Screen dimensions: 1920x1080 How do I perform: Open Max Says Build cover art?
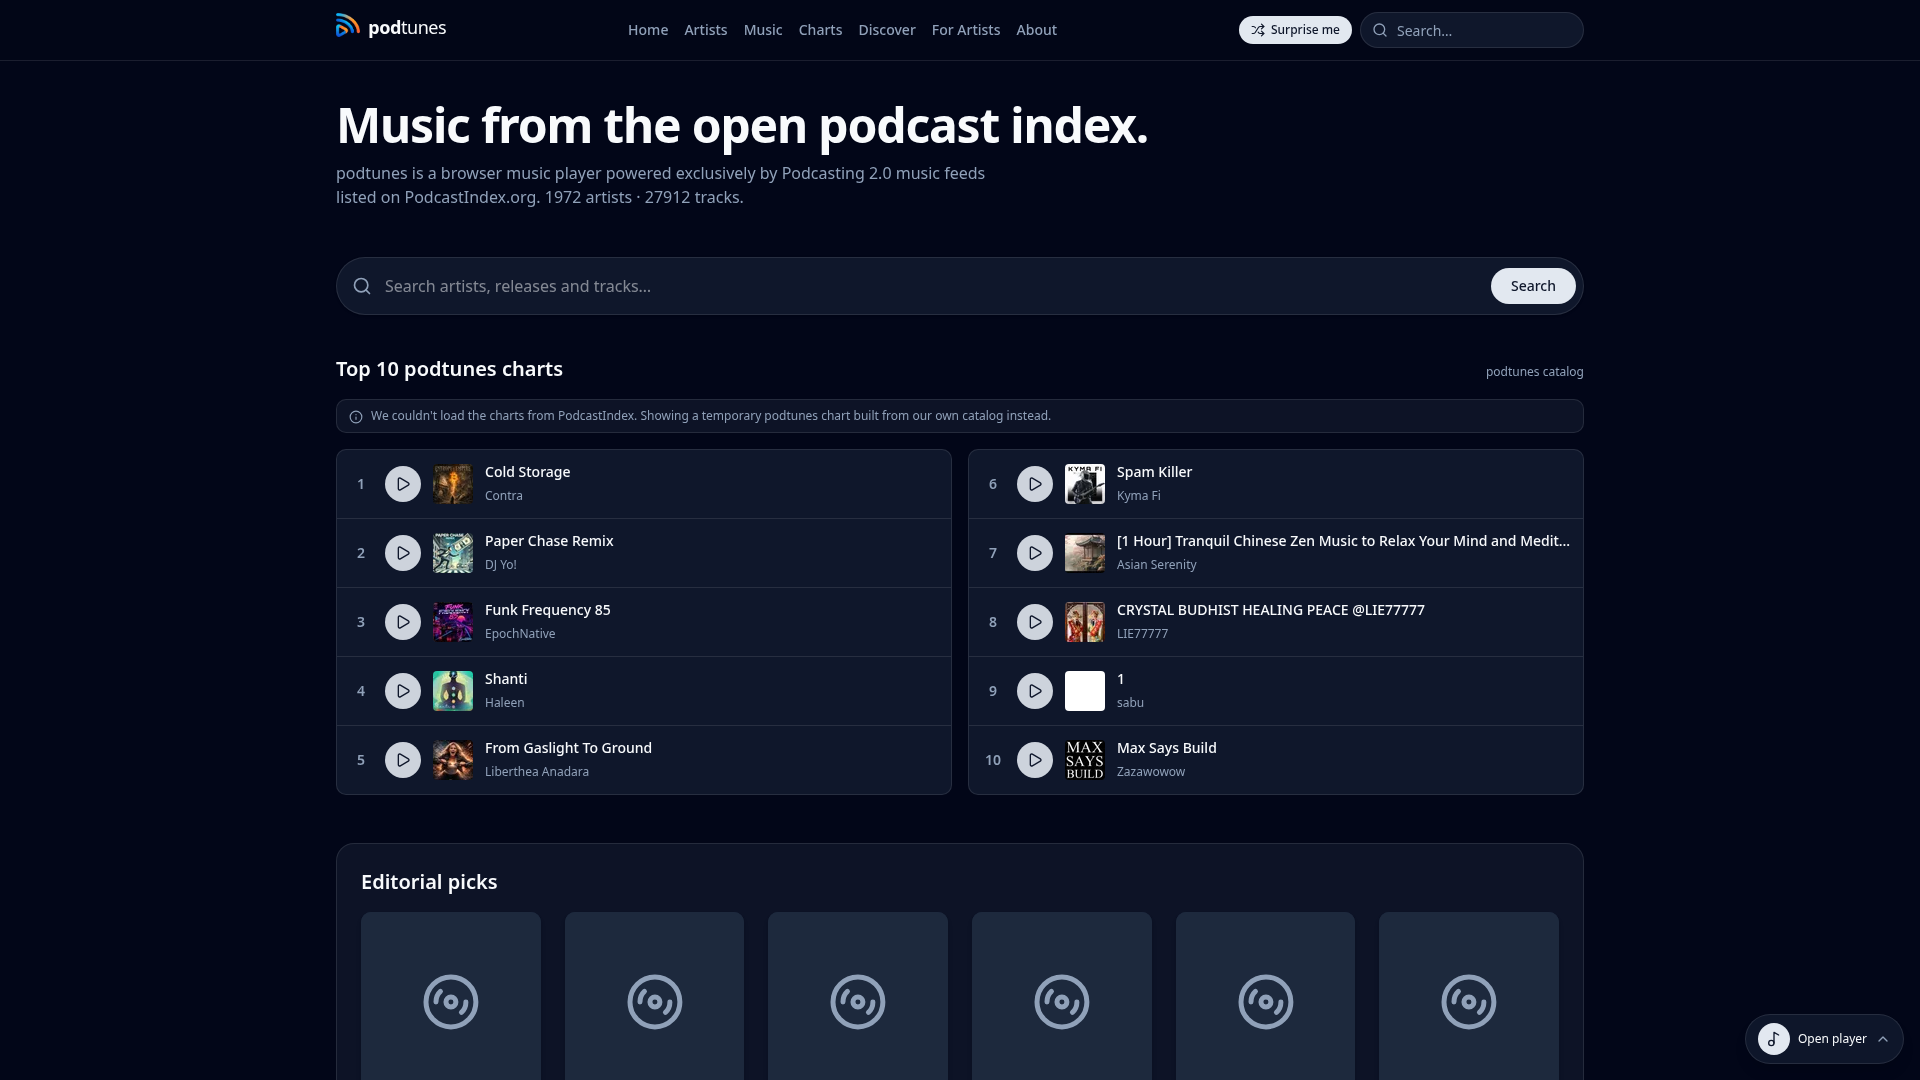(1085, 760)
